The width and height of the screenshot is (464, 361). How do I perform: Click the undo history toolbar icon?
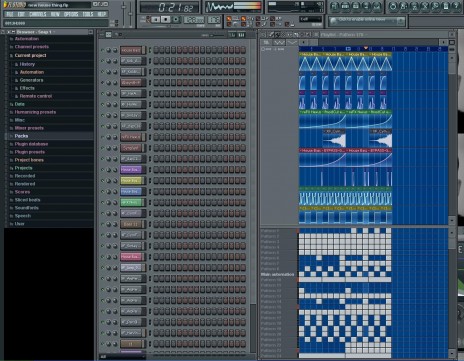pyautogui.click(x=393, y=6)
